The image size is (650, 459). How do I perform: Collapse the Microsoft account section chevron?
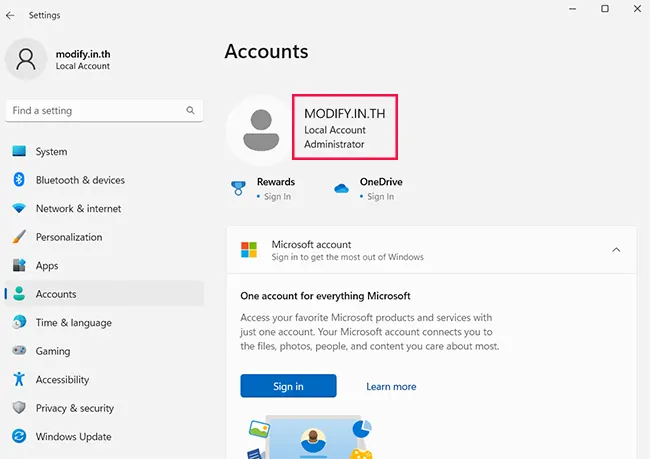(x=616, y=250)
